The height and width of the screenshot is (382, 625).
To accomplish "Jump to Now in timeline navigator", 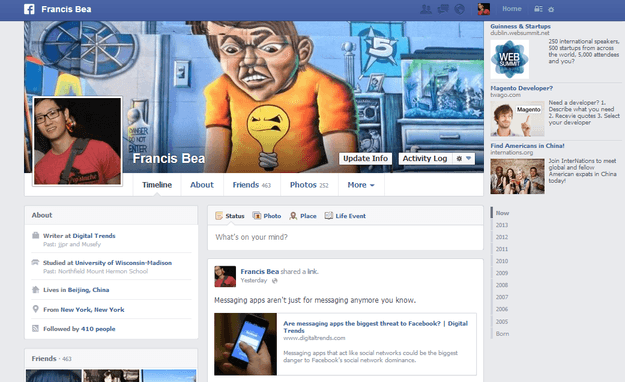I will coord(502,213).
